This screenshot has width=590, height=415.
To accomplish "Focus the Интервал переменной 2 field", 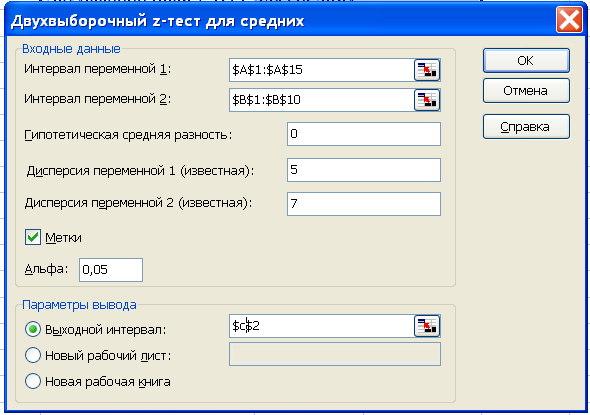I will pos(322,100).
